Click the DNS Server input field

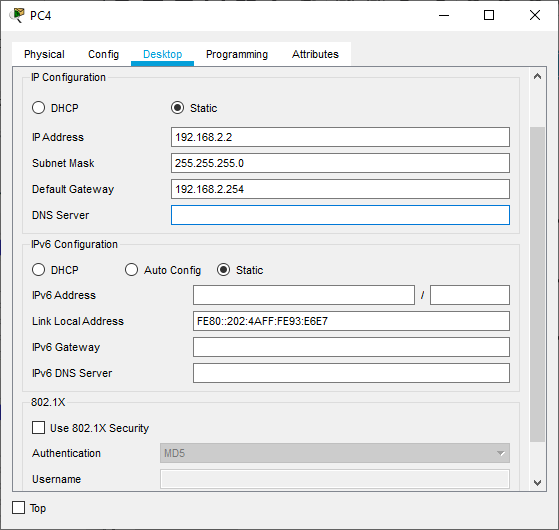(x=340, y=215)
